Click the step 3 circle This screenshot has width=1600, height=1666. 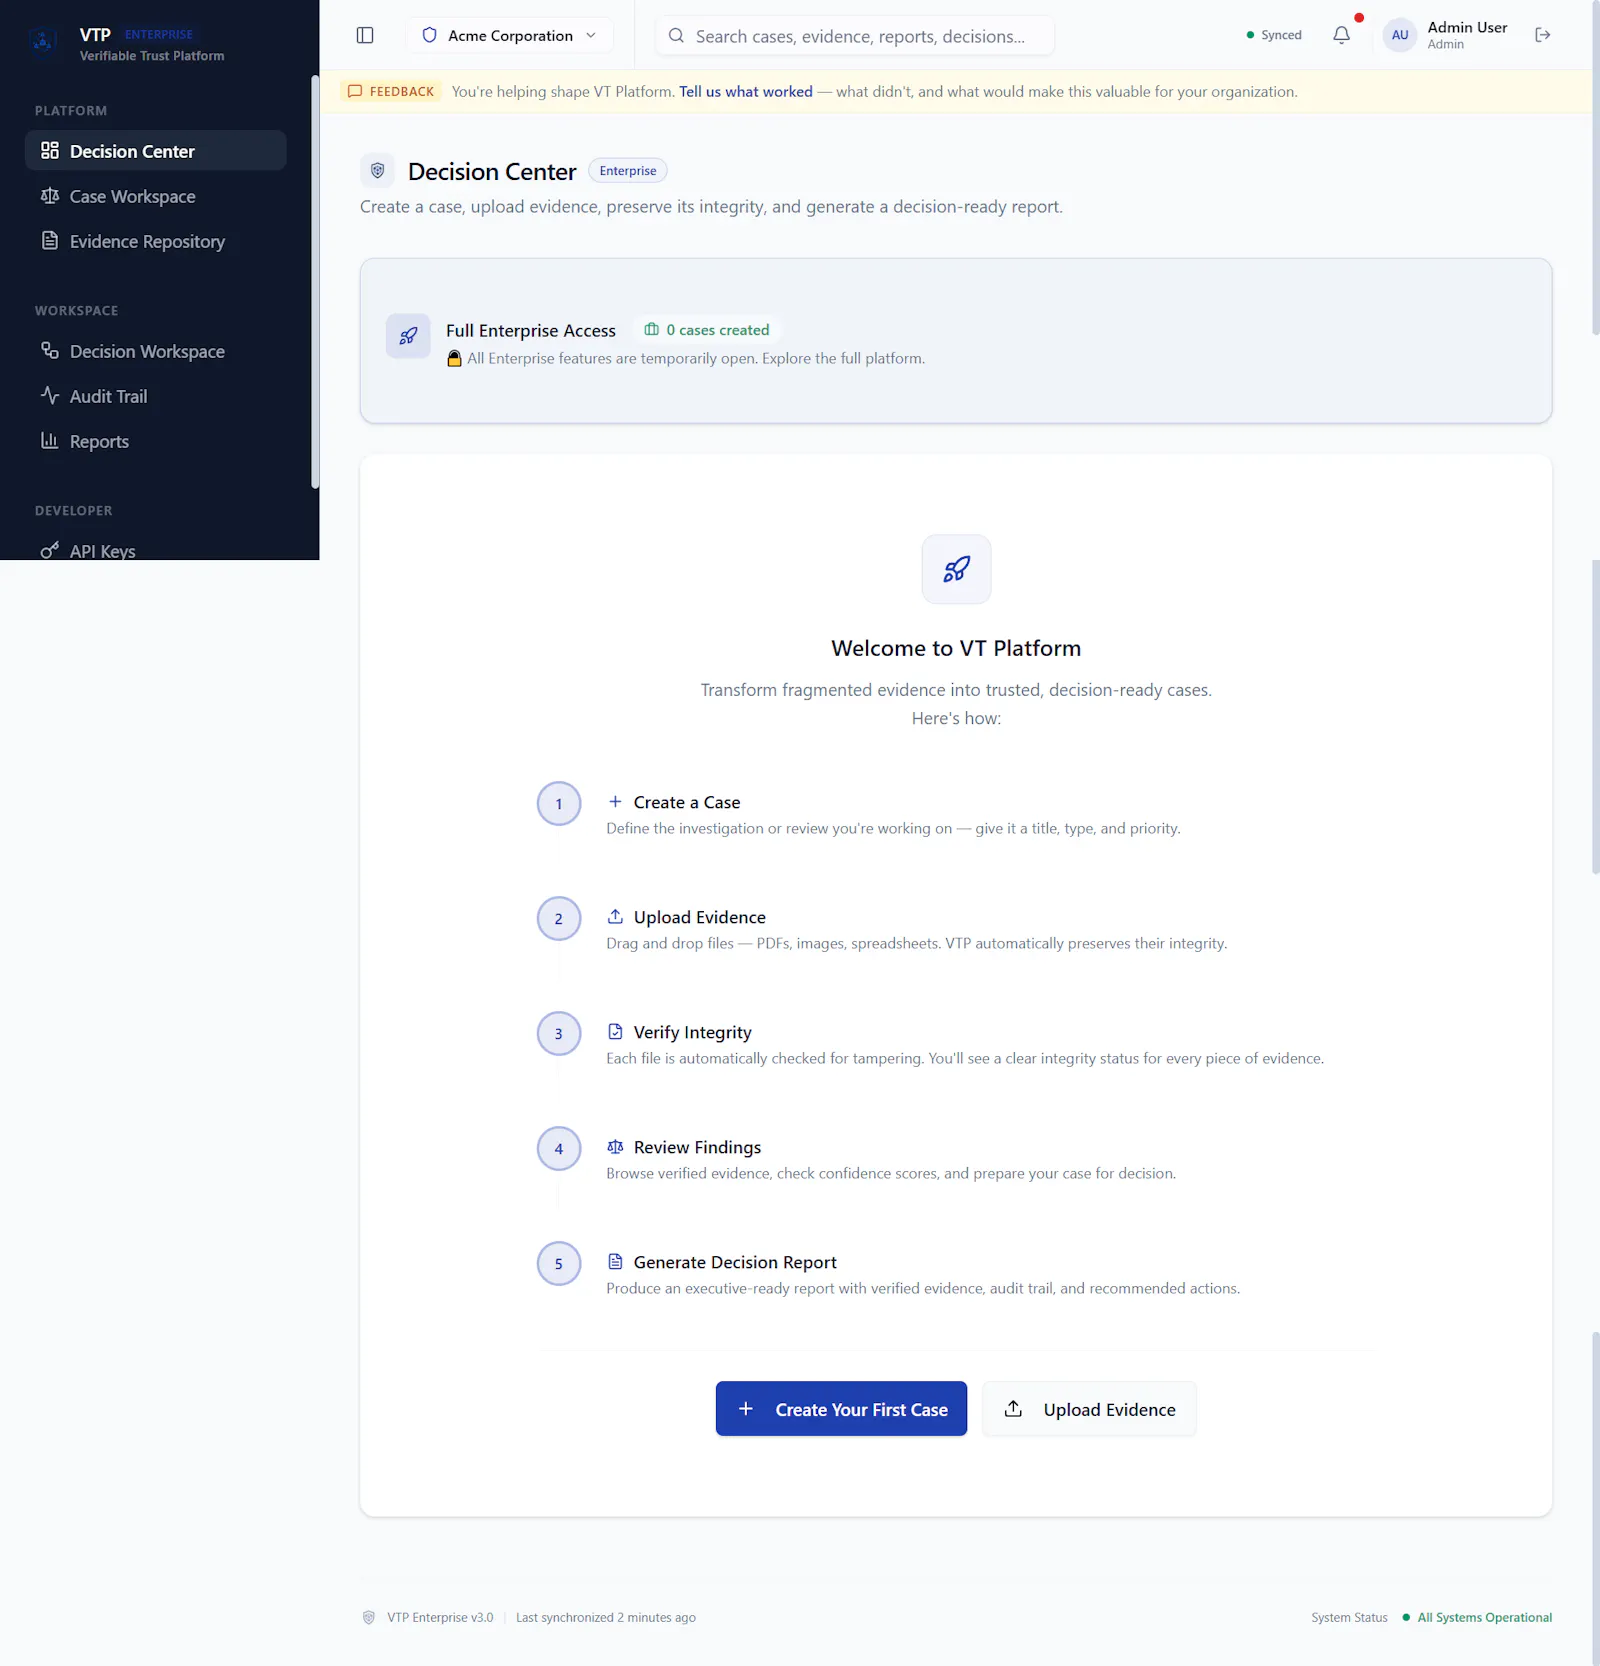[559, 1034]
